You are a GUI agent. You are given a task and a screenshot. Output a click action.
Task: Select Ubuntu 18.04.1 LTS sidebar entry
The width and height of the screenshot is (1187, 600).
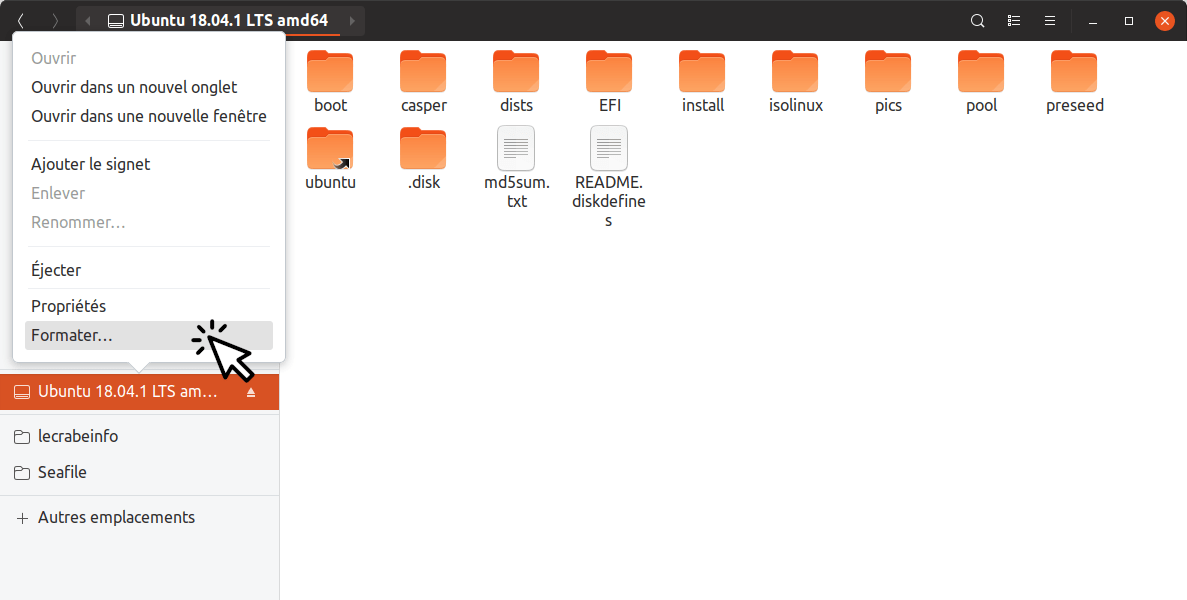(x=139, y=392)
